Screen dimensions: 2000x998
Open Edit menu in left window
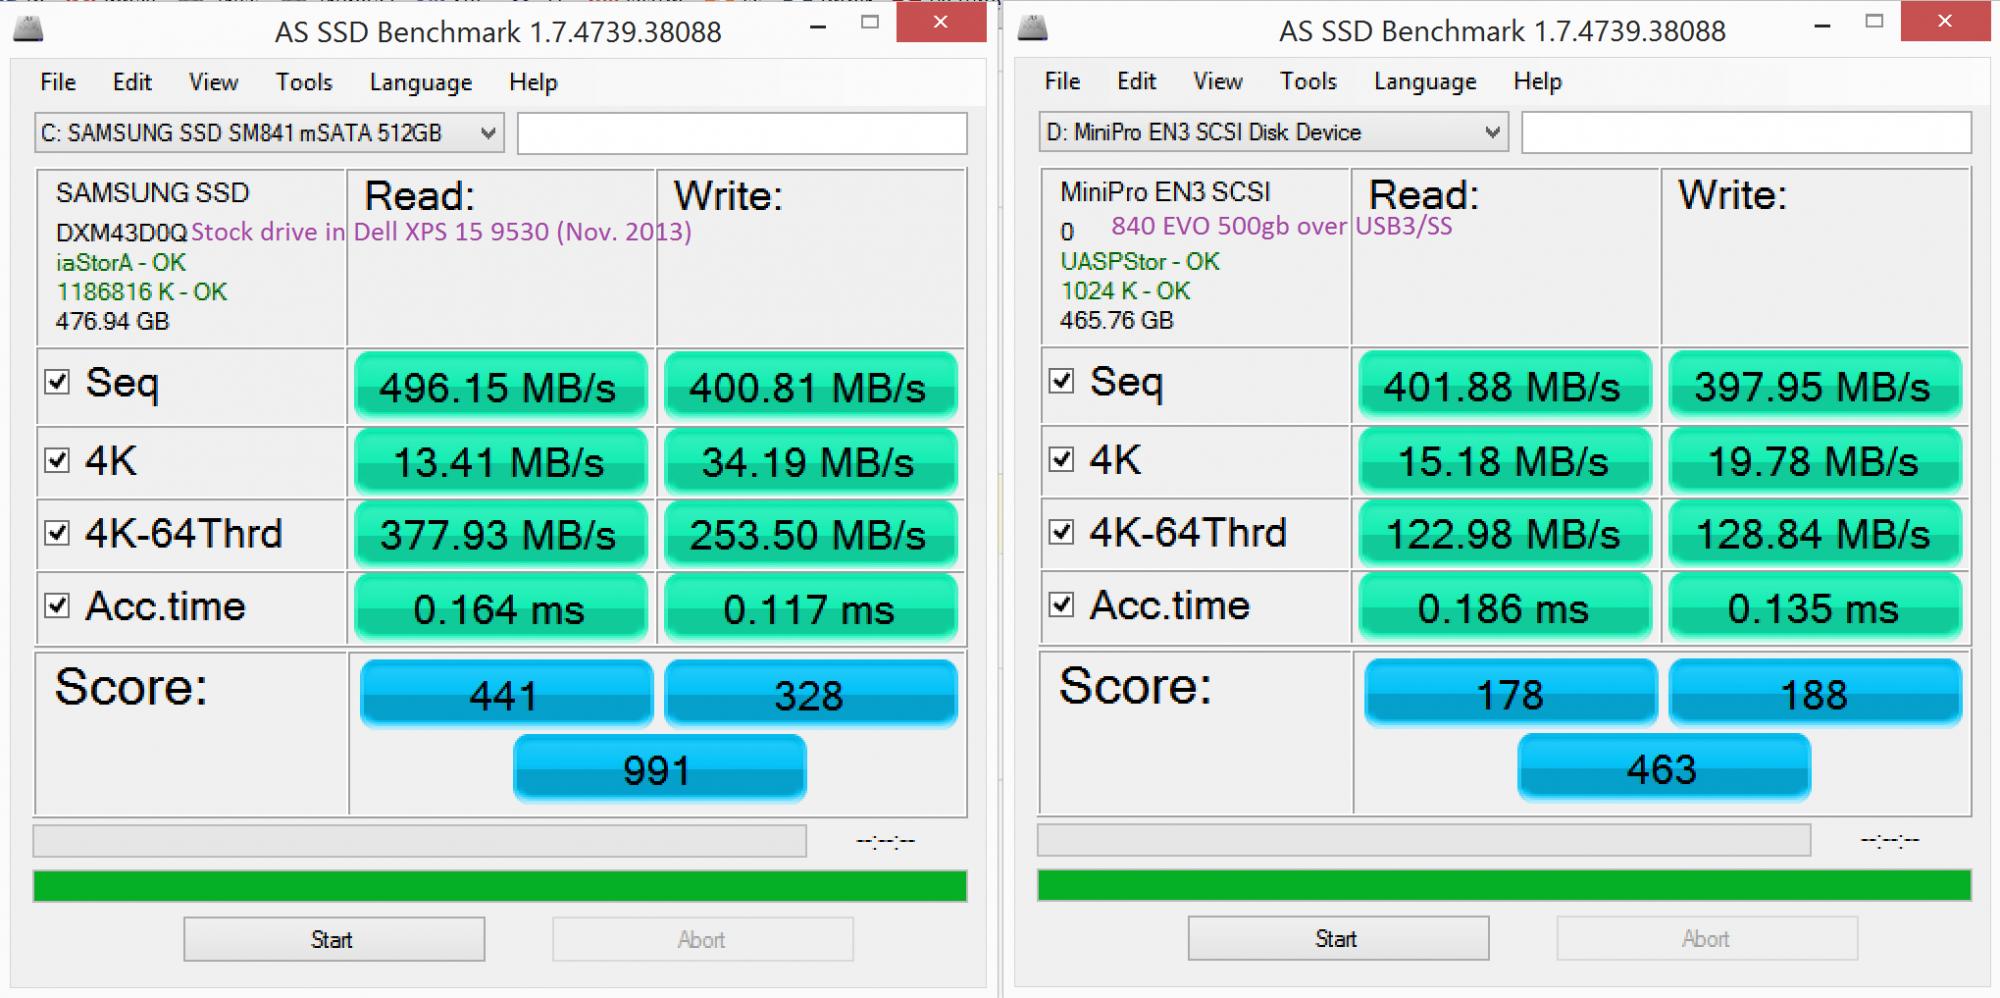[x=132, y=82]
